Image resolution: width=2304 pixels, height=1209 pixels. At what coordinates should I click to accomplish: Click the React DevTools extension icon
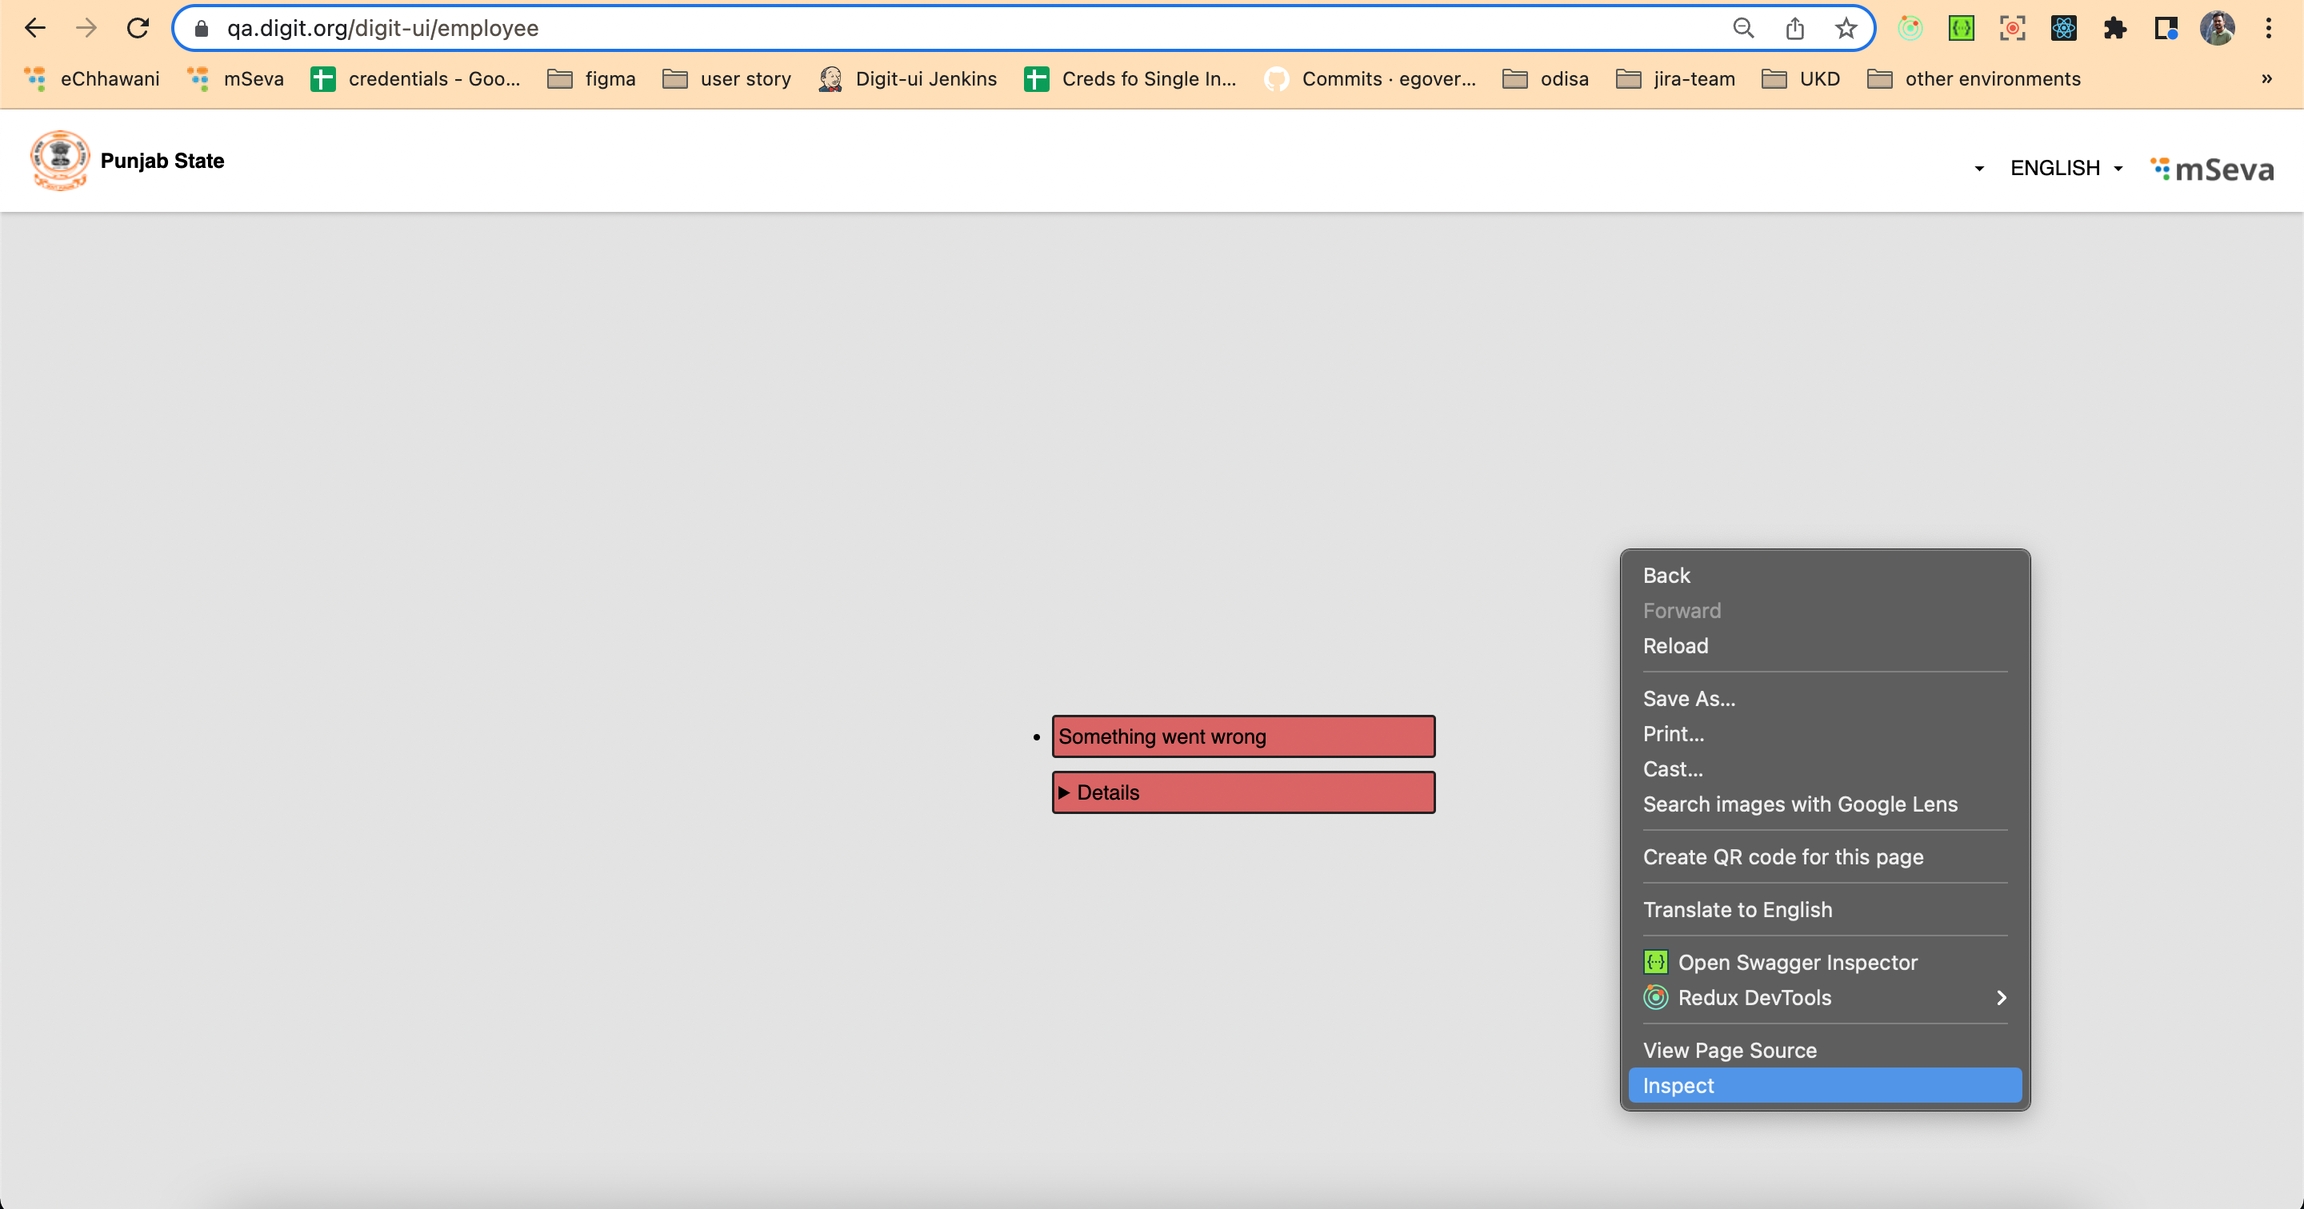tap(2063, 28)
